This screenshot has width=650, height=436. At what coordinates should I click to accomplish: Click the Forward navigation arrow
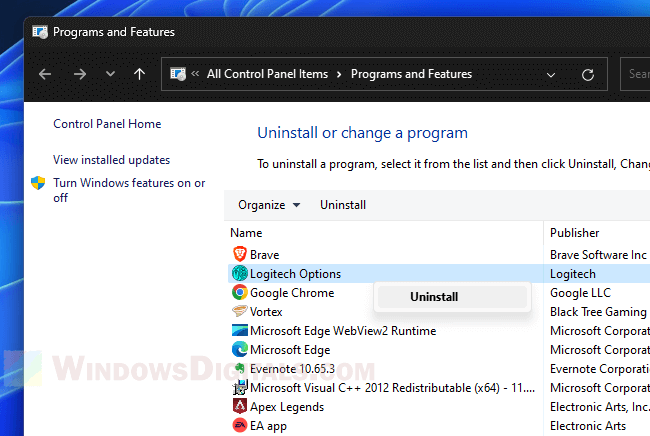(x=80, y=74)
